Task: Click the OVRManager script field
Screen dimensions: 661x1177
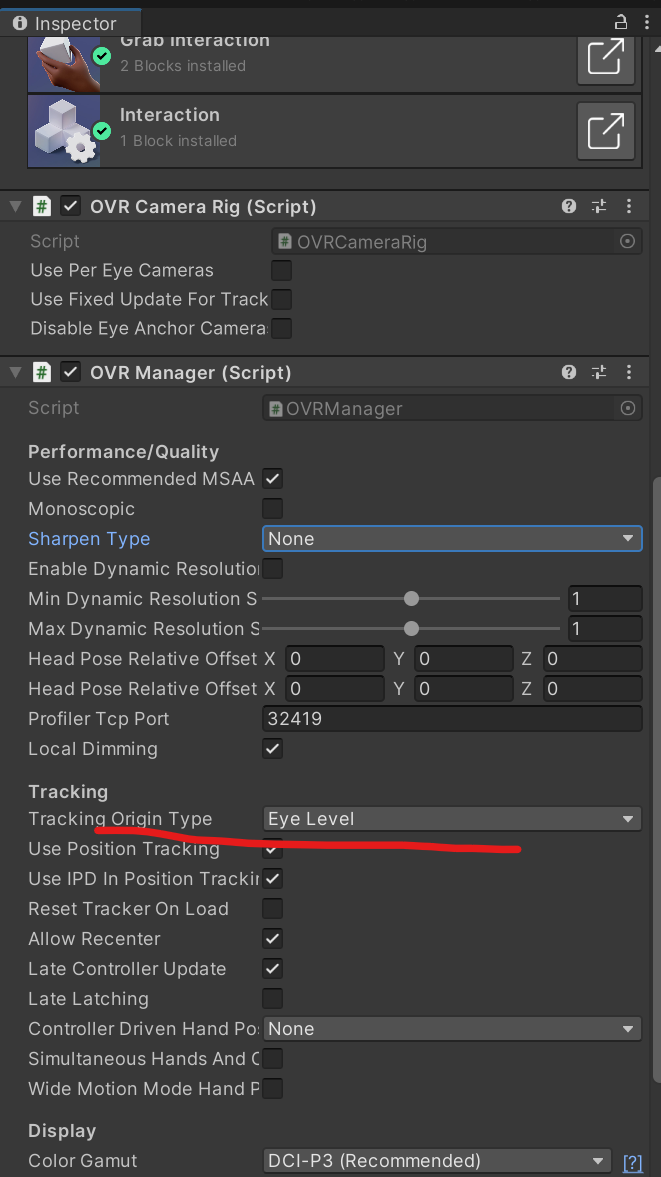Action: [452, 408]
